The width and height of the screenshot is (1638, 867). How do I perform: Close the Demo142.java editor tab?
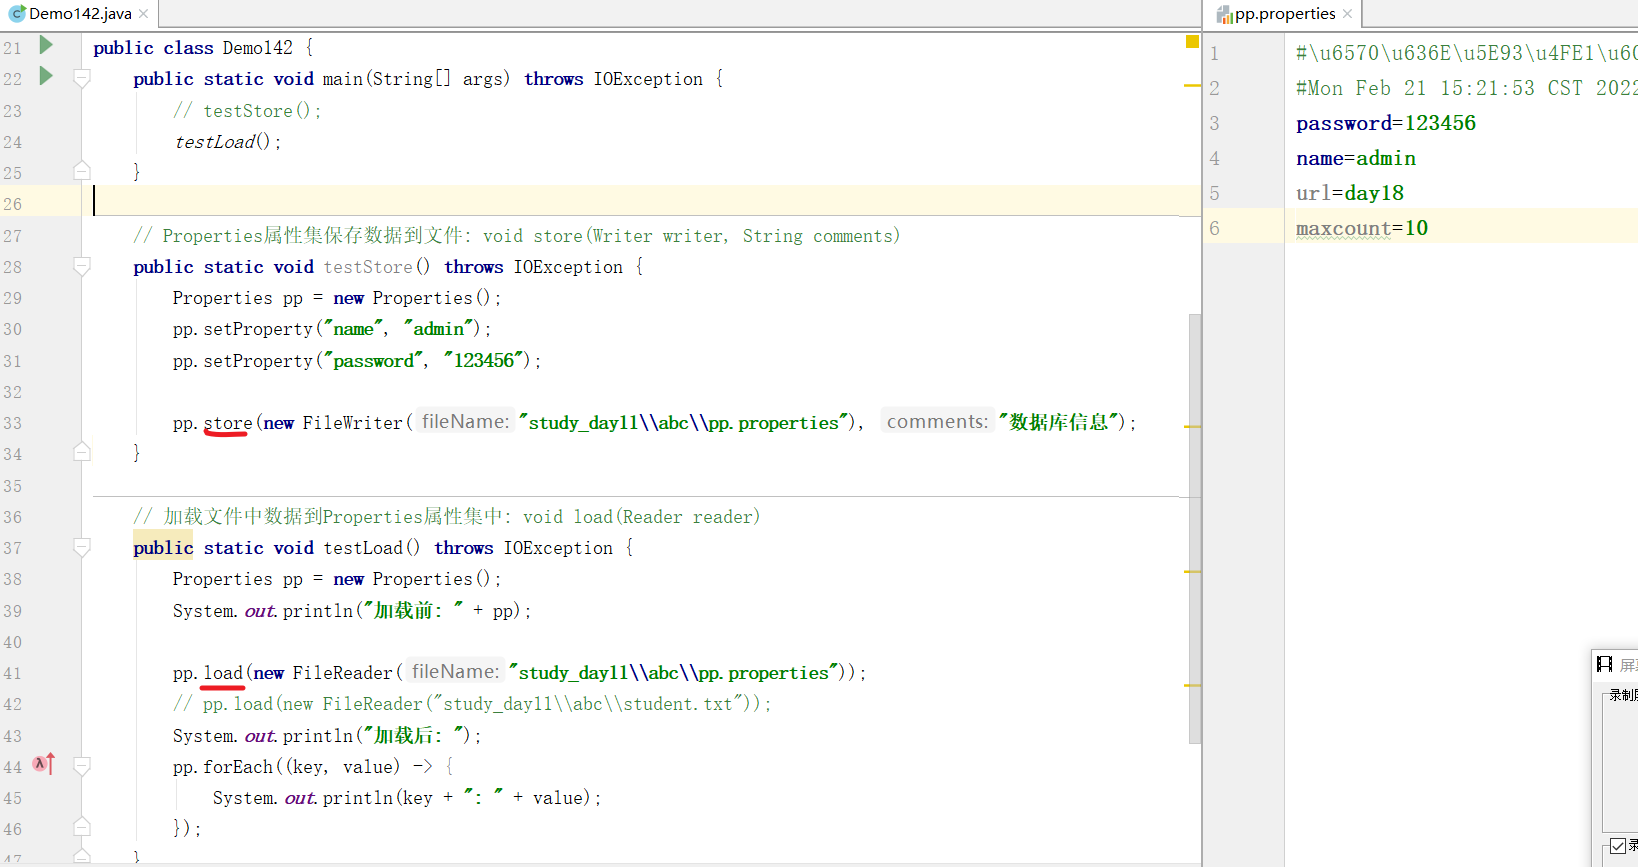click(x=144, y=14)
